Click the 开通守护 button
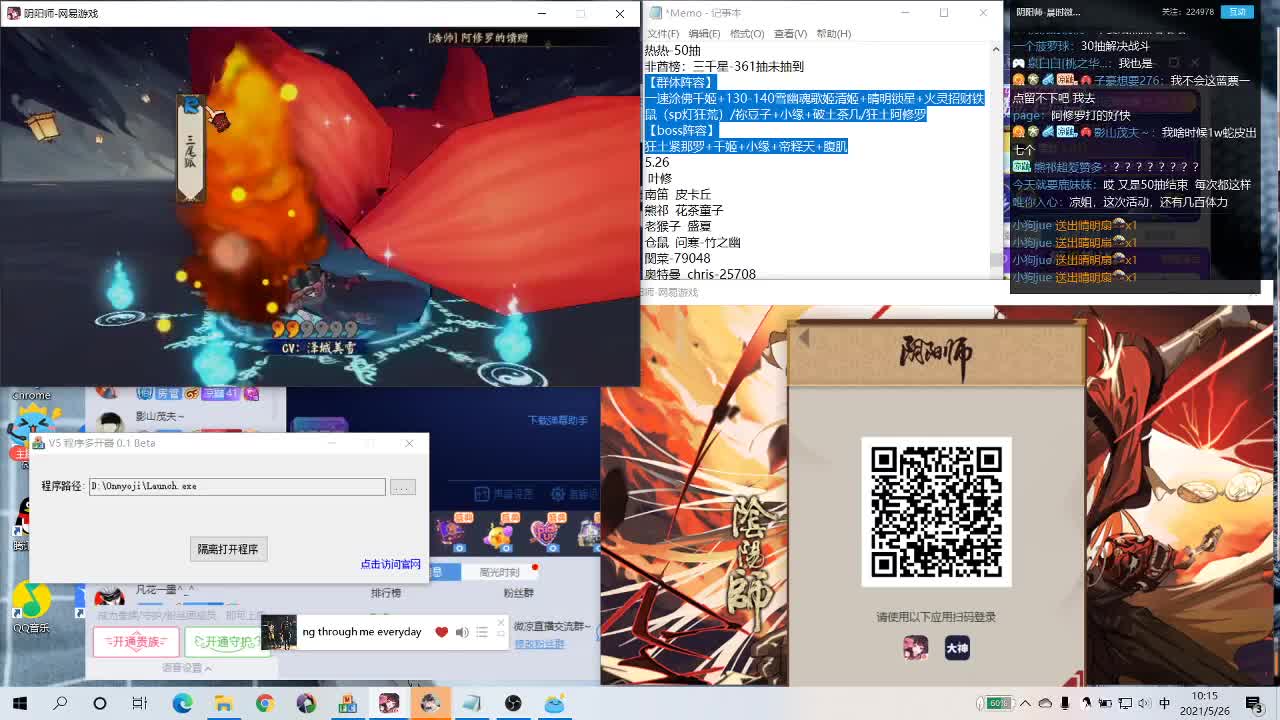The image size is (1280, 720). [x=227, y=642]
